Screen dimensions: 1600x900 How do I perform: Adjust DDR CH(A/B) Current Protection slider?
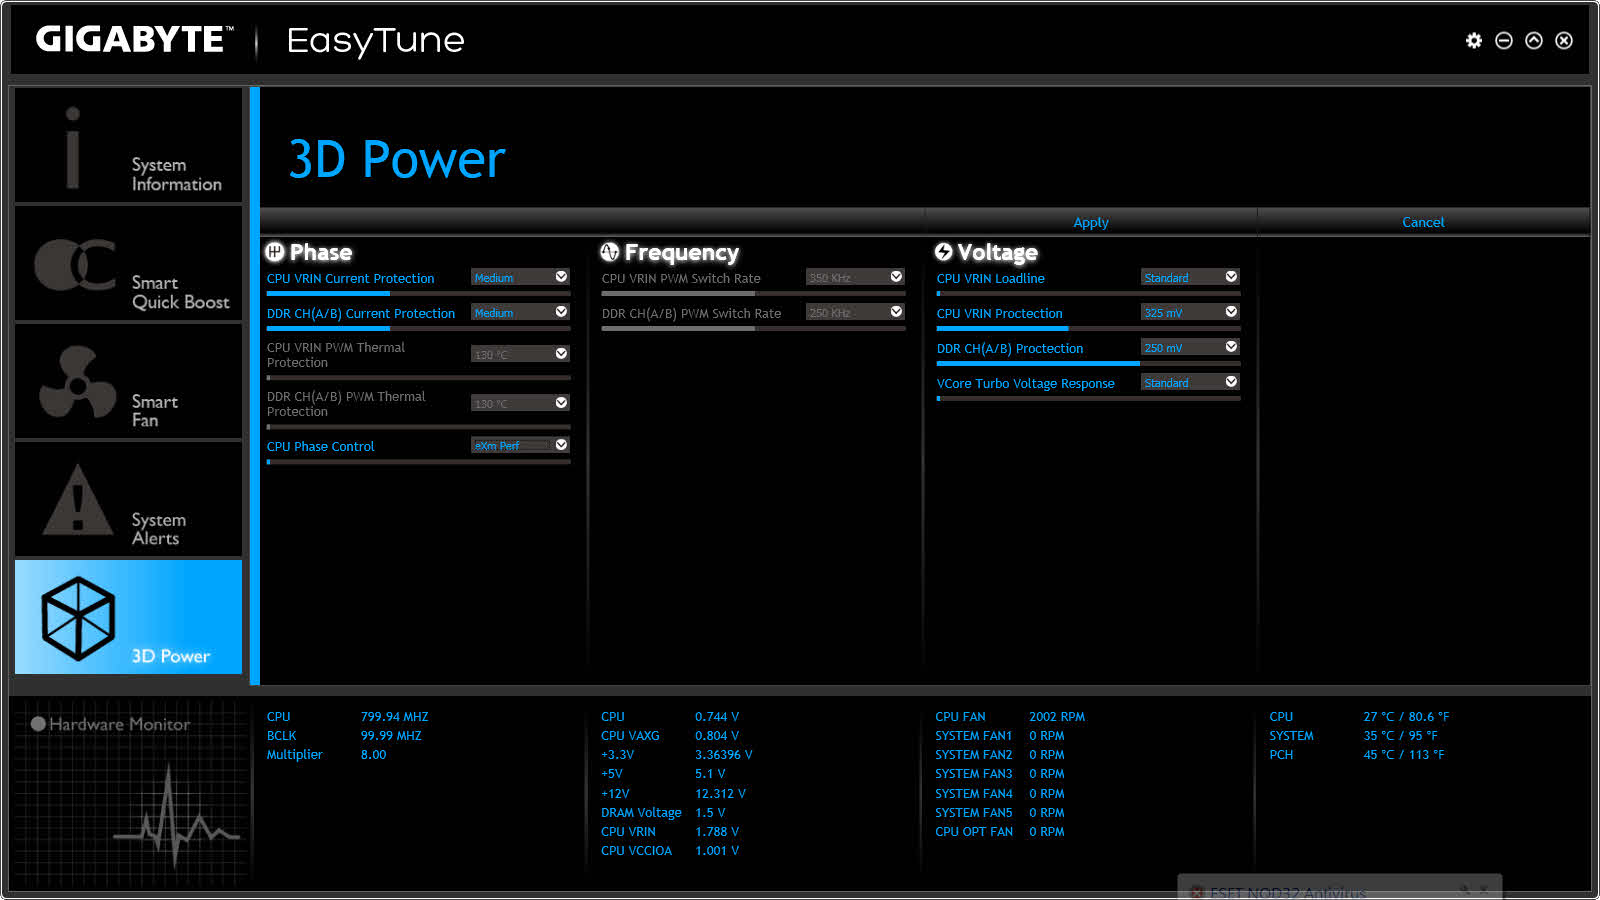pos(418,328)
